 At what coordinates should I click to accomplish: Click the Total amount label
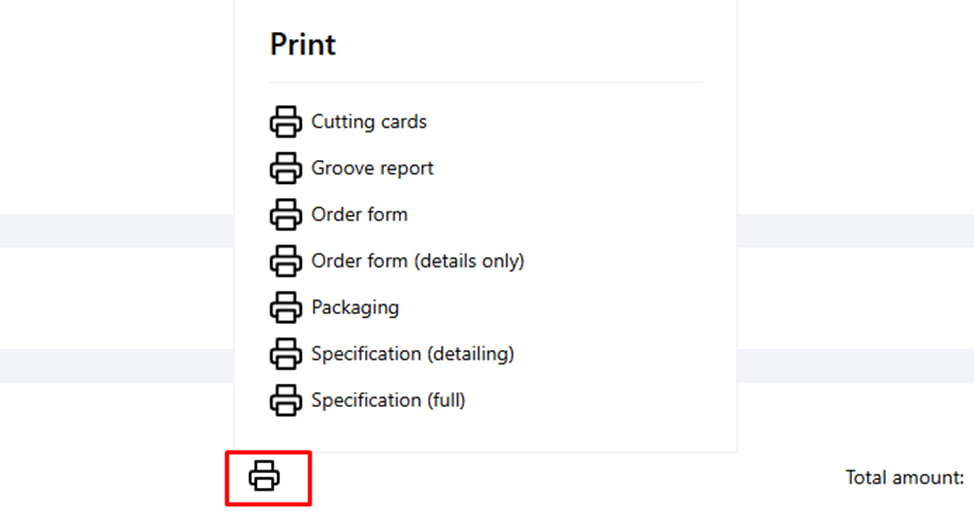click(904, 478)
